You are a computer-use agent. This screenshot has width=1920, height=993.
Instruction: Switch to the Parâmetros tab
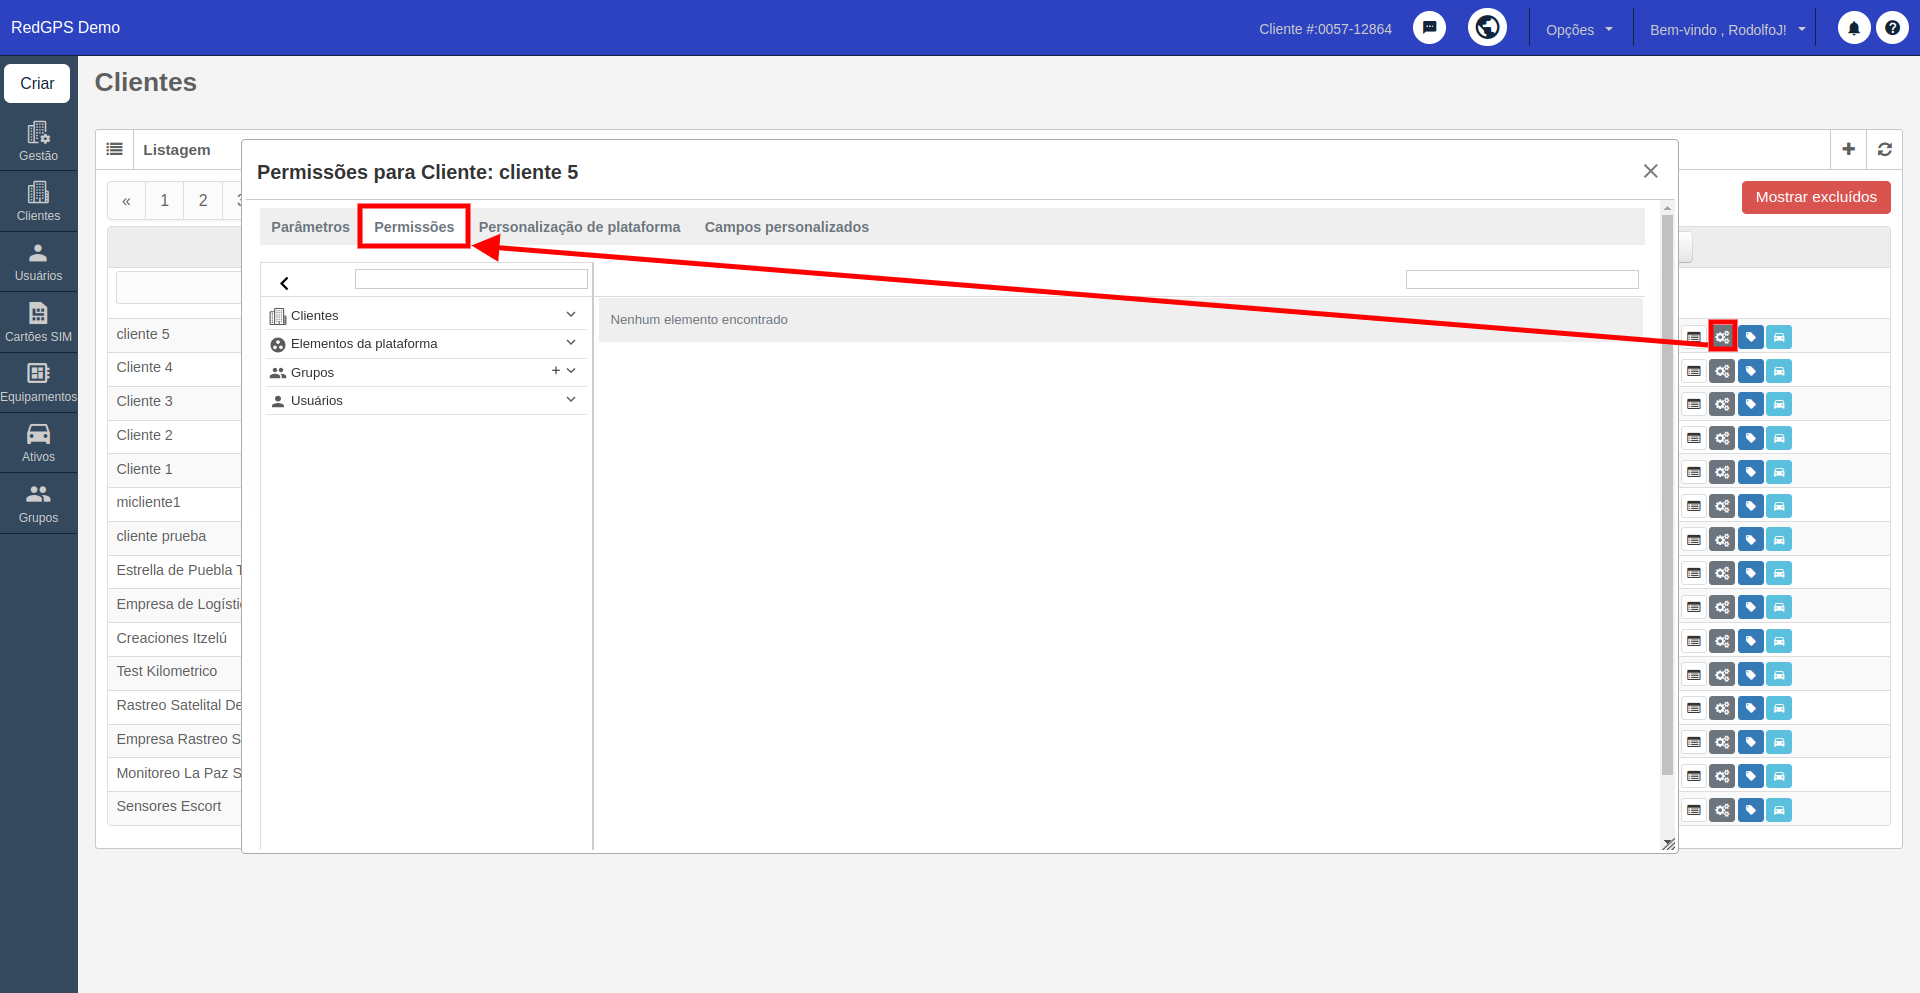click(x=310, y=227)
